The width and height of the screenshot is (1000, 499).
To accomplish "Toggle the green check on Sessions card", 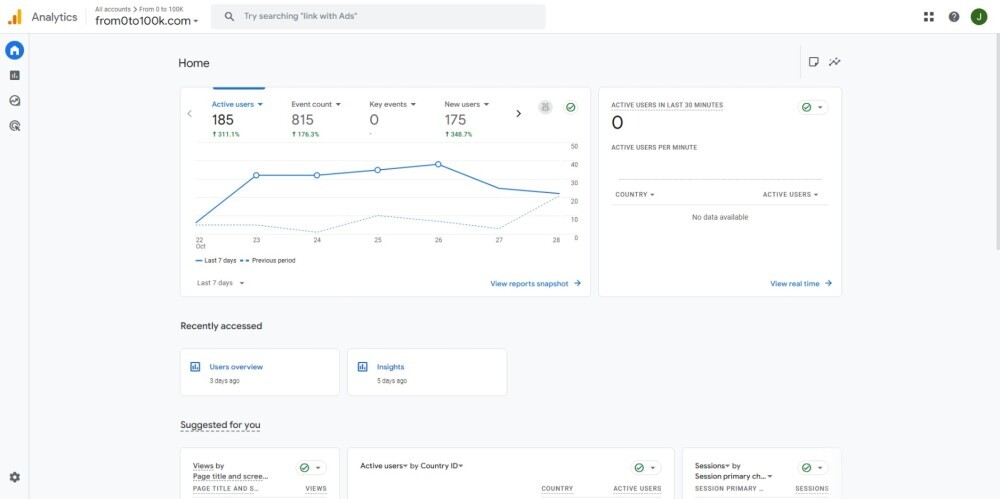I will pos(812,468).
